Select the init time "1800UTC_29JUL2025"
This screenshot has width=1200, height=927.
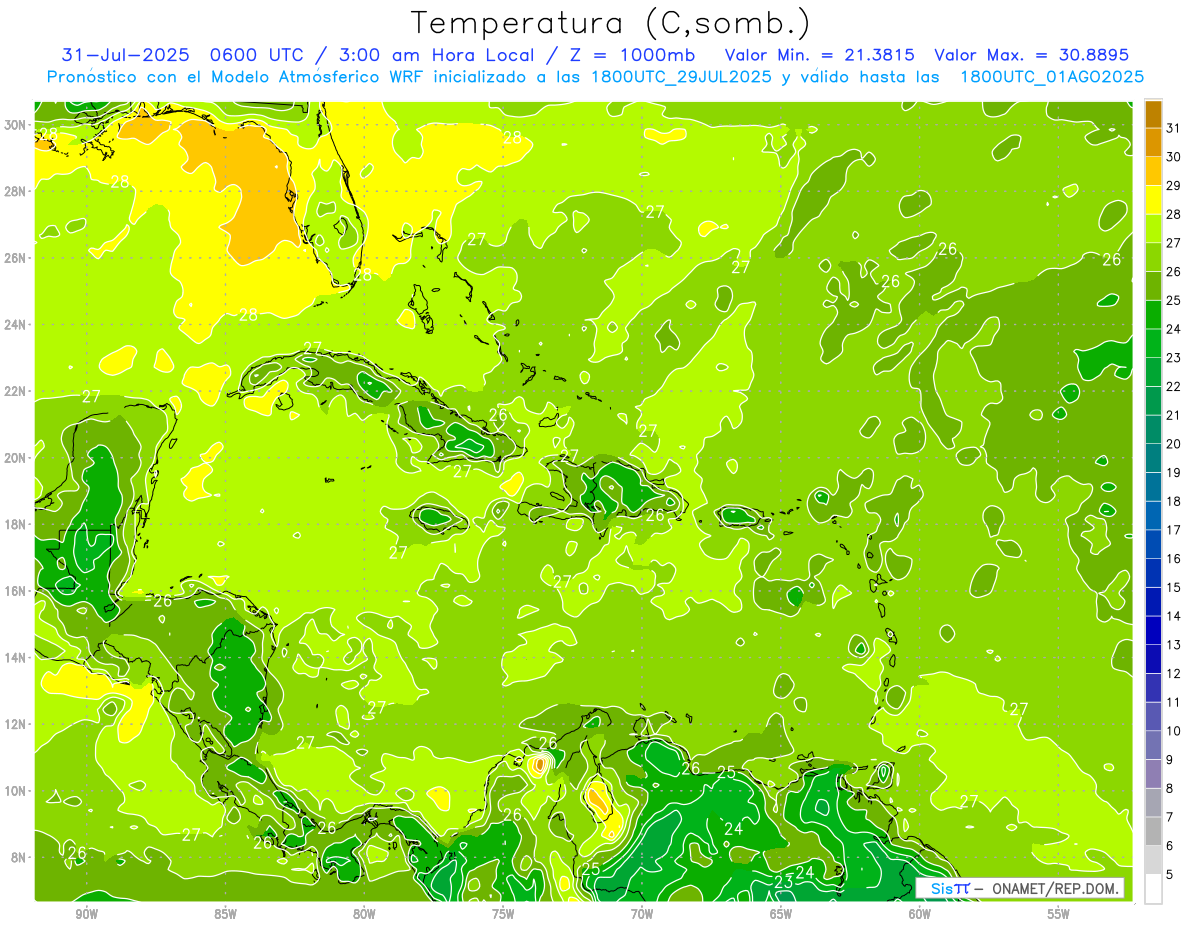click(681, 77)
